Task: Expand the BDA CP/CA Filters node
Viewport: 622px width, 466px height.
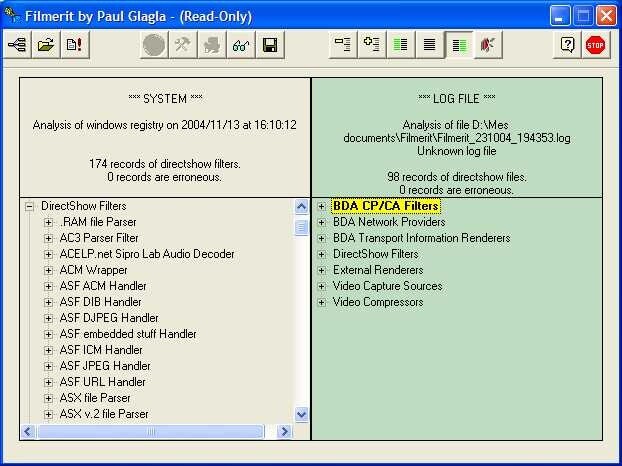Action: pos(322,206)
